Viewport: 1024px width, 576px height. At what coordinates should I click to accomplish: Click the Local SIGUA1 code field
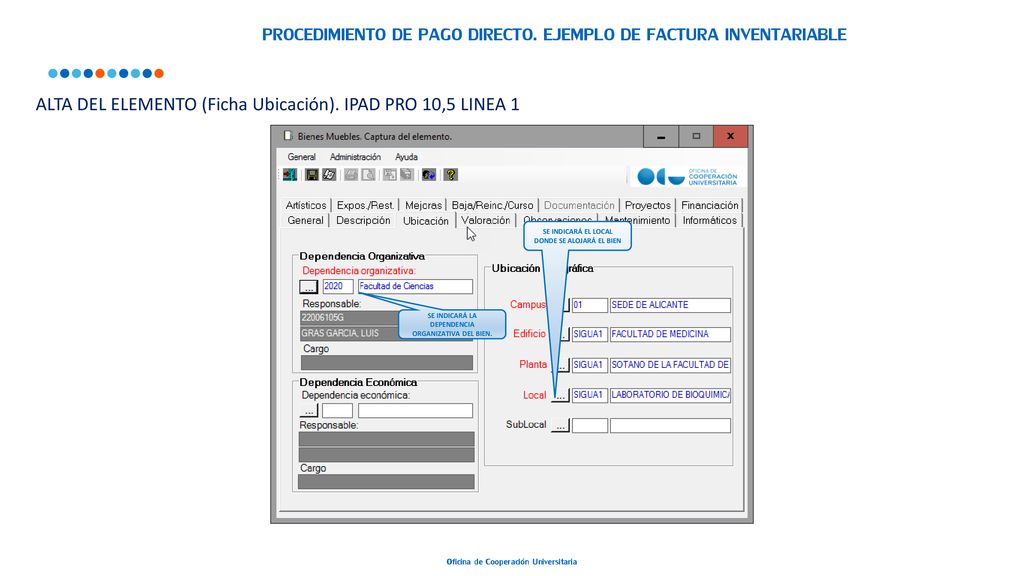(x=590, y=395)
